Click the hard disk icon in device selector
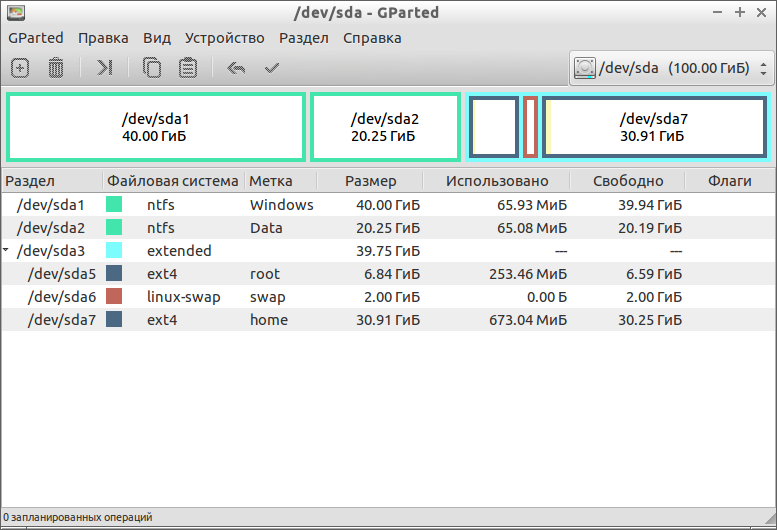 (585, 68)
